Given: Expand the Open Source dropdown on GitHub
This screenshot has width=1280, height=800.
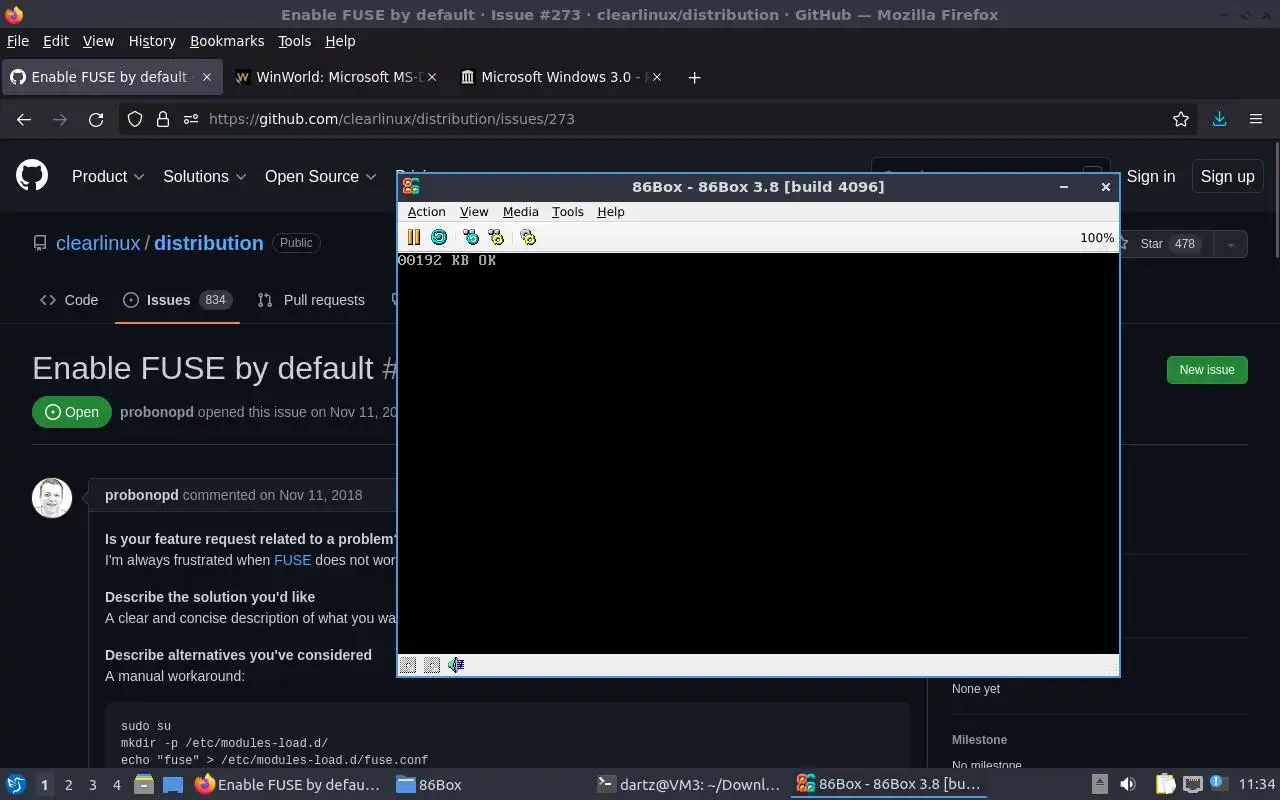Looking at the screenshot, I should tap(320, 176).
